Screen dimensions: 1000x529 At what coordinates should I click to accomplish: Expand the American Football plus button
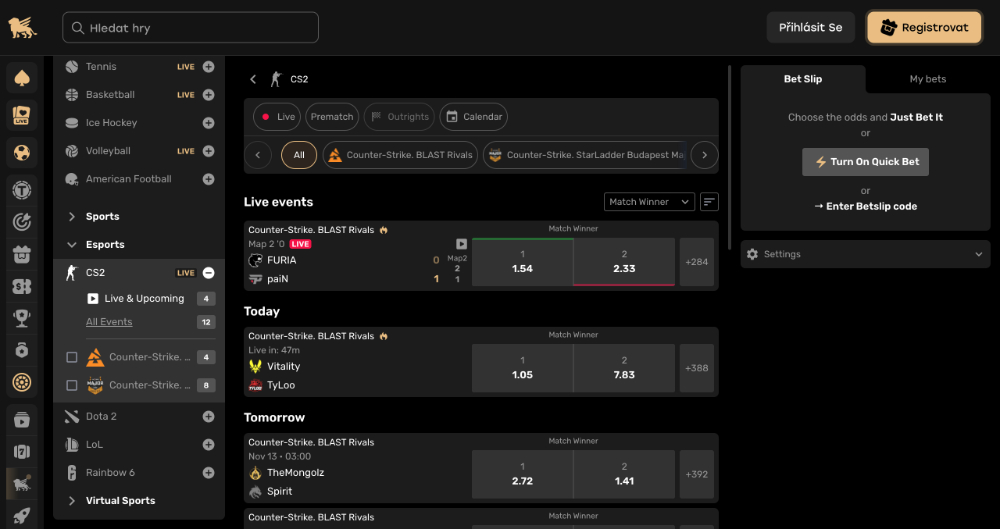coord(209,179)
